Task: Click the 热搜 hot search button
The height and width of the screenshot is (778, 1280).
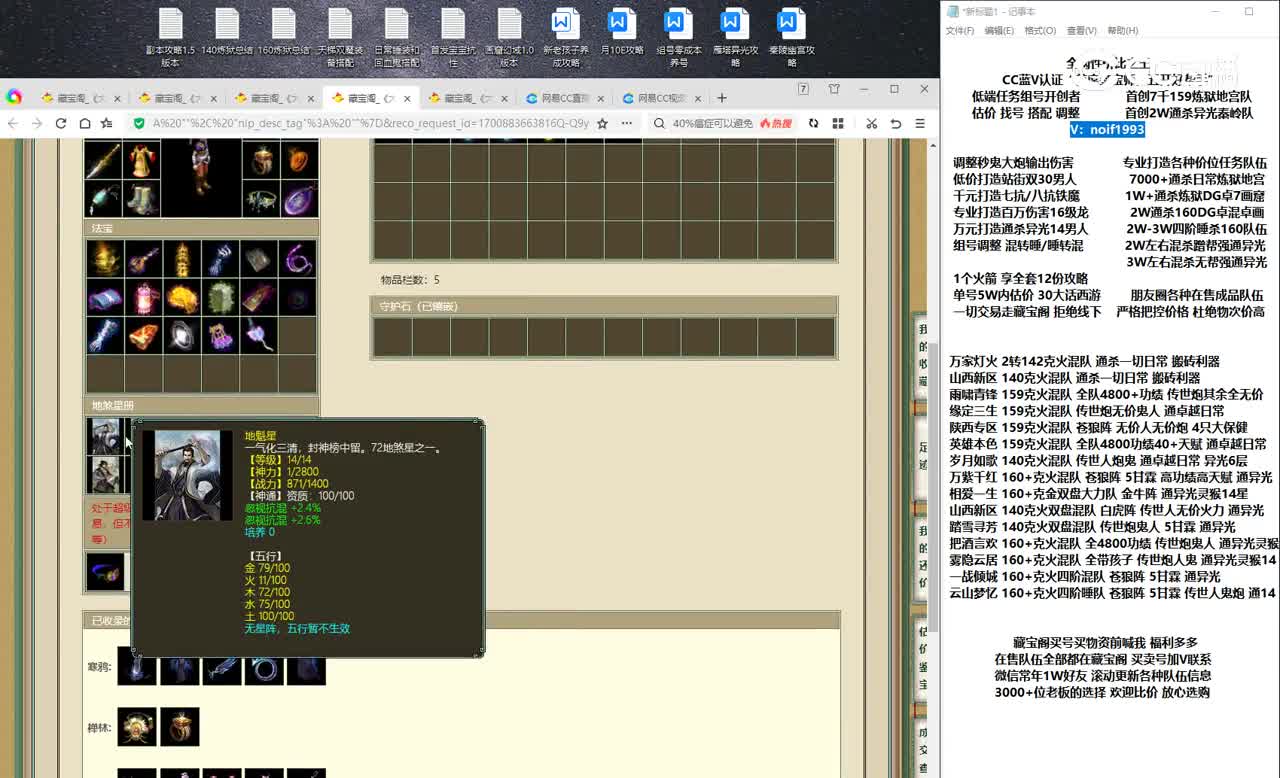Action: pos(776,123)
